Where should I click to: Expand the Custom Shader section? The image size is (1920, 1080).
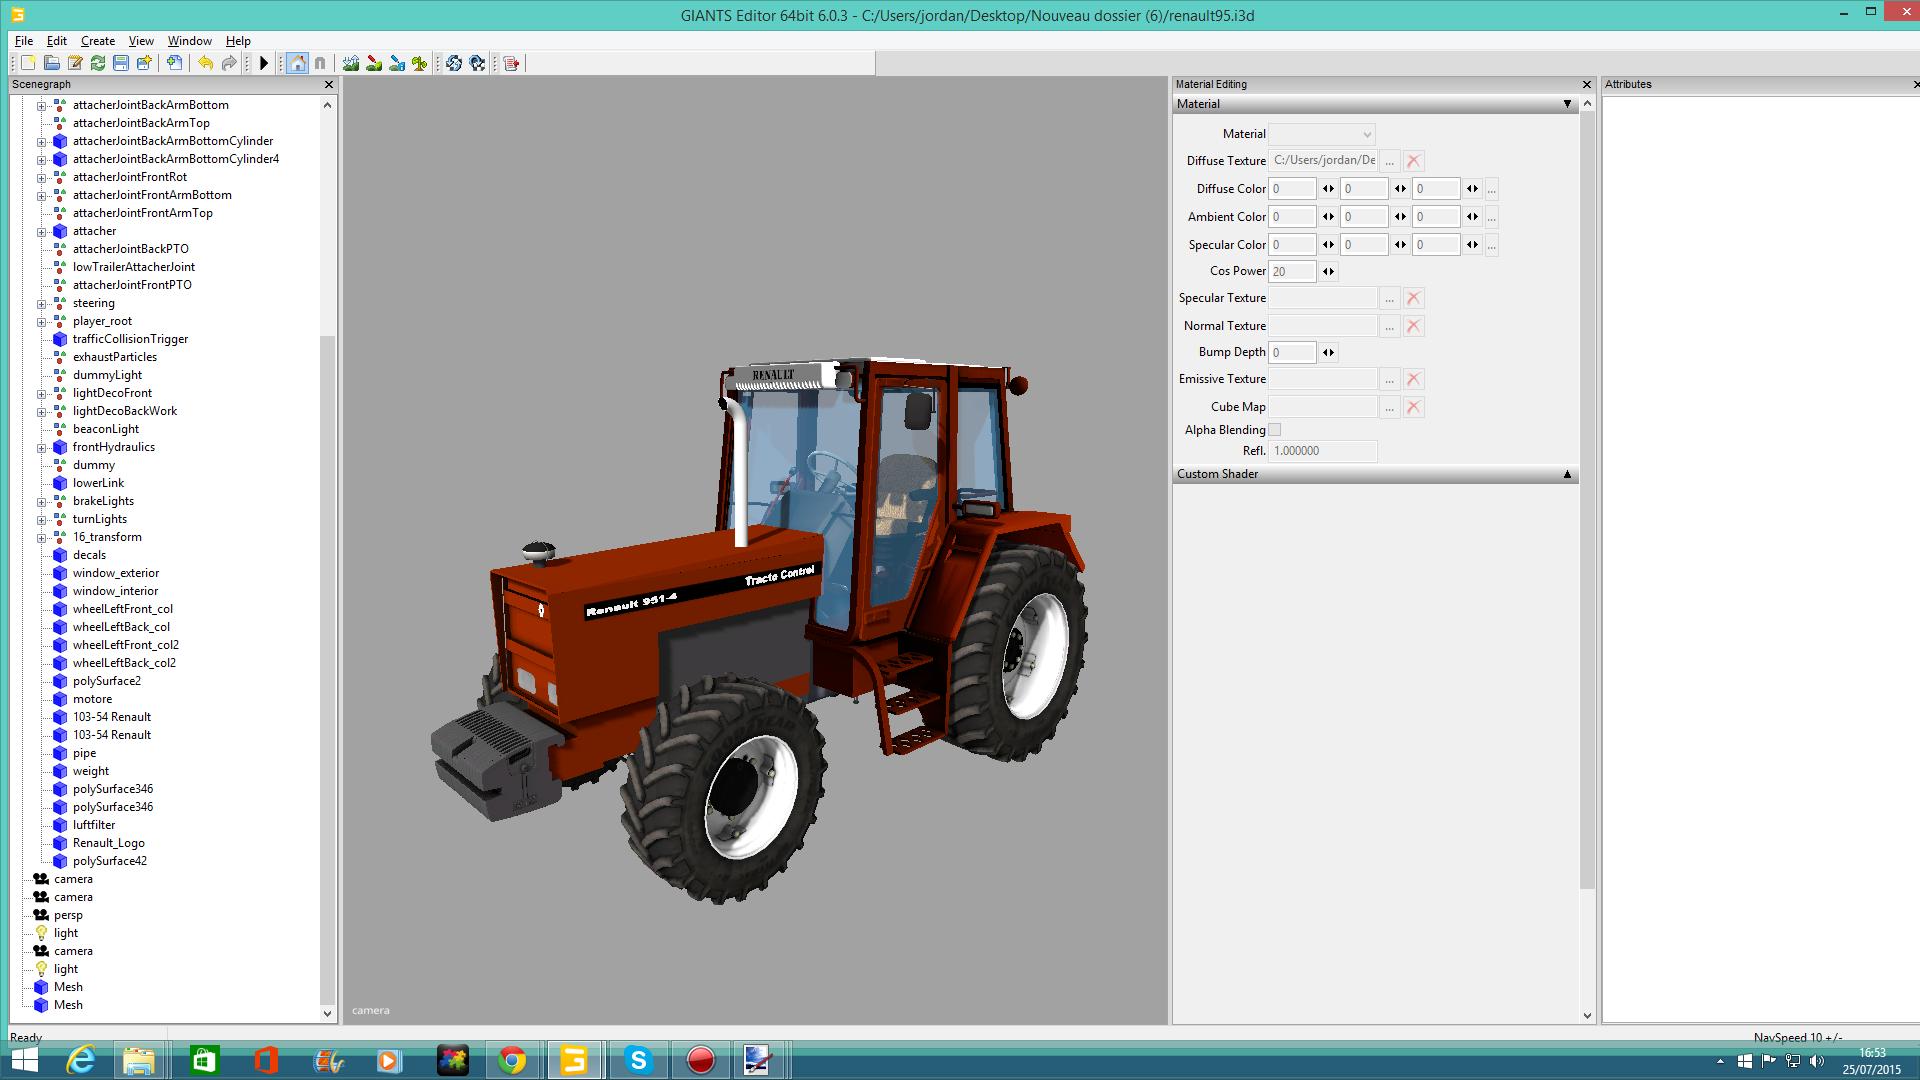(x=1567, y=474)
